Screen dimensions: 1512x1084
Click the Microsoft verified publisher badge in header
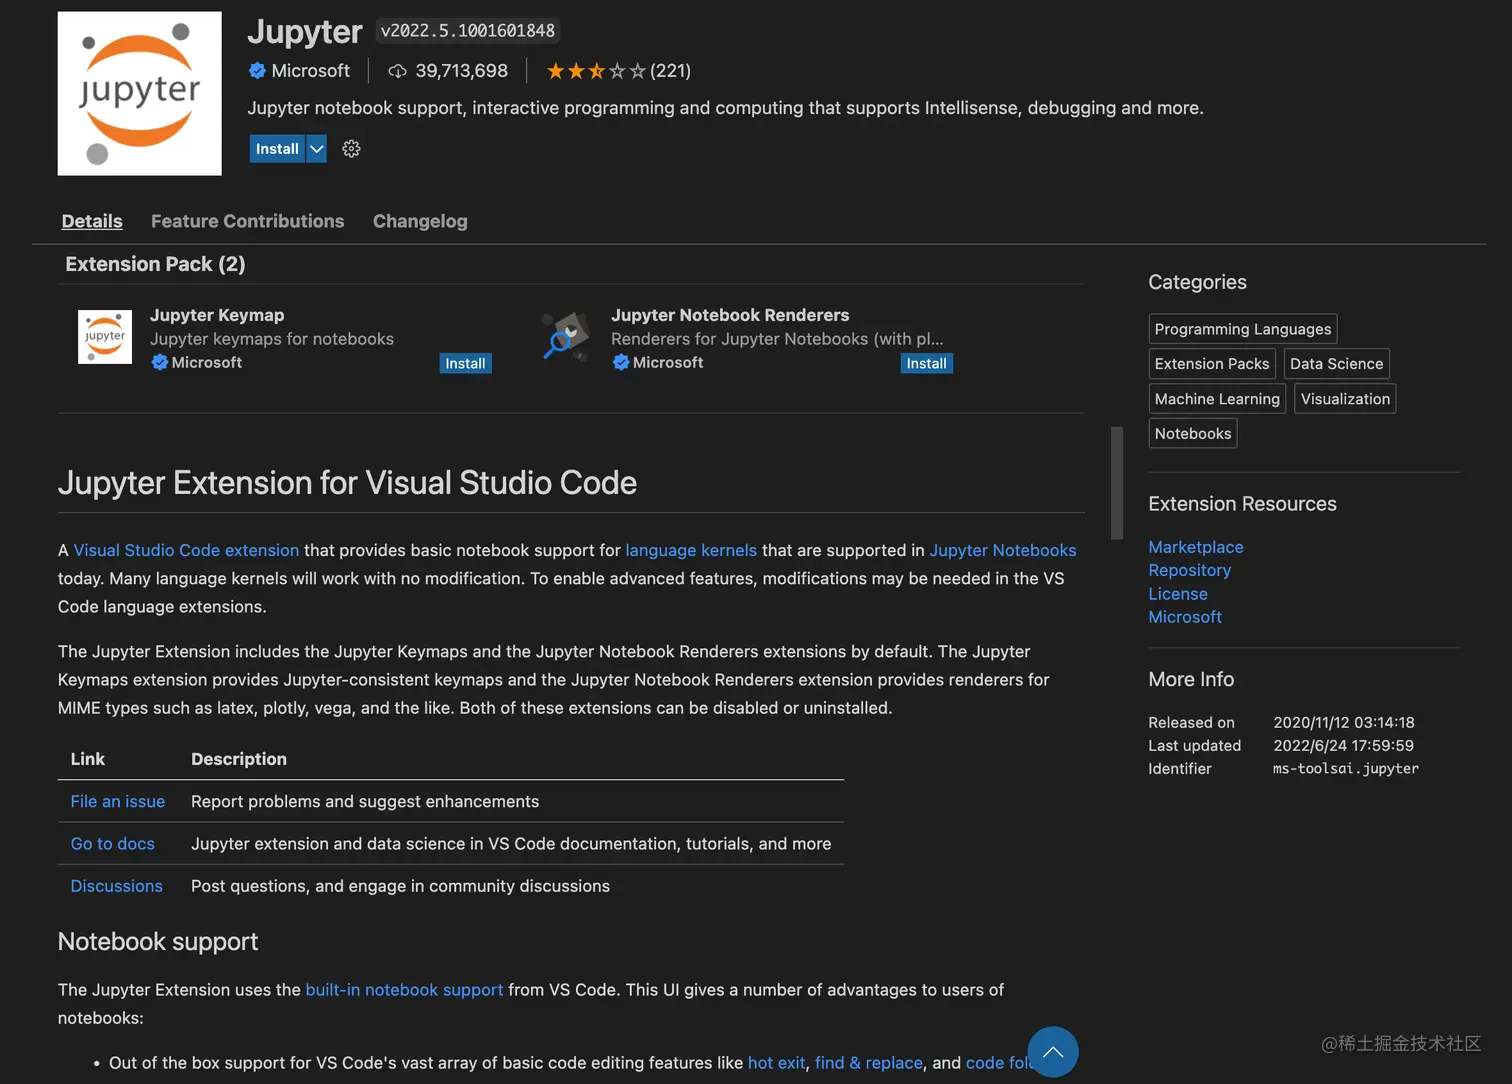click(x=257, y=71)
